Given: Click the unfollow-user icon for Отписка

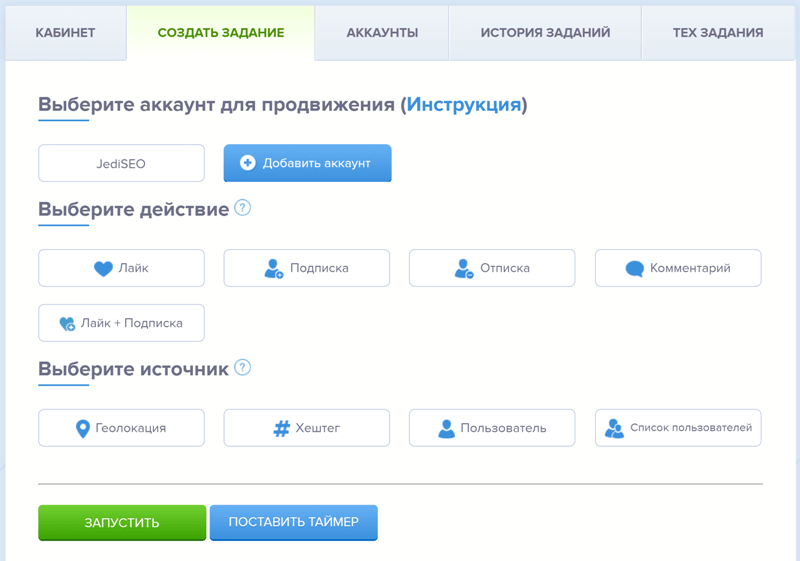Looking at the screenshot, I should pyautogui.click(x=464, y=269).
